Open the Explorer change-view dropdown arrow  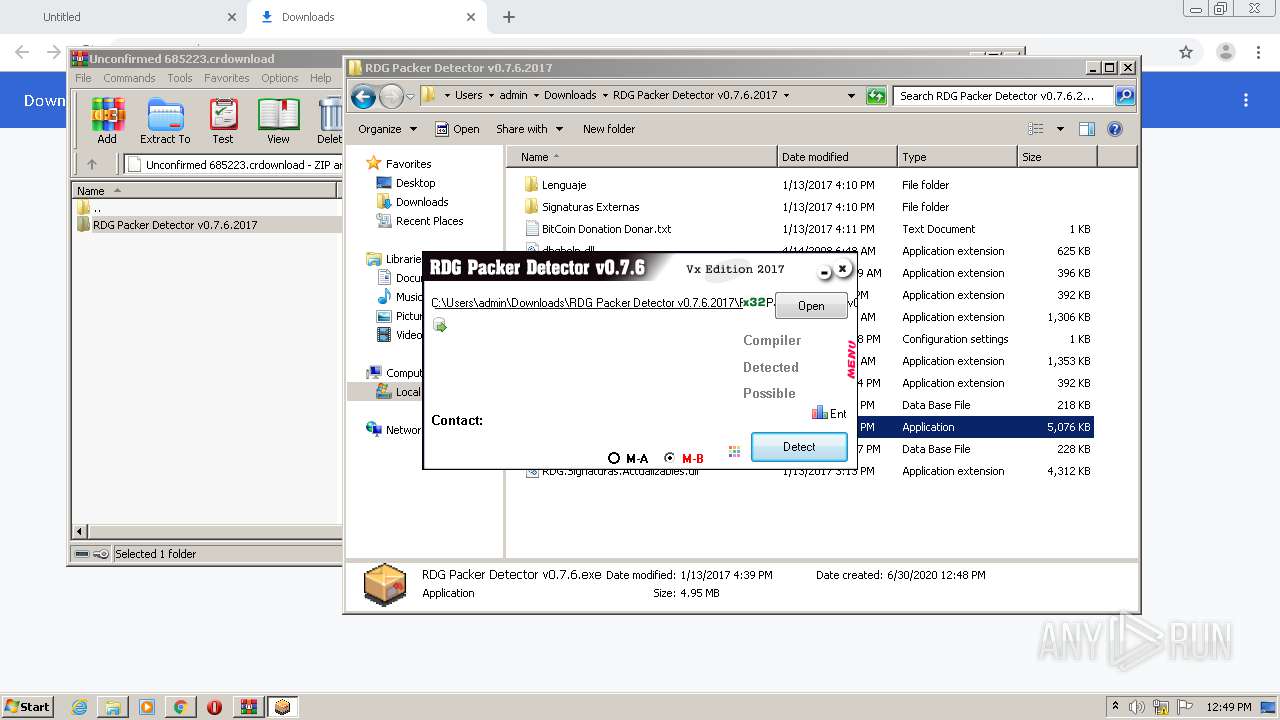click(1060, 129)
